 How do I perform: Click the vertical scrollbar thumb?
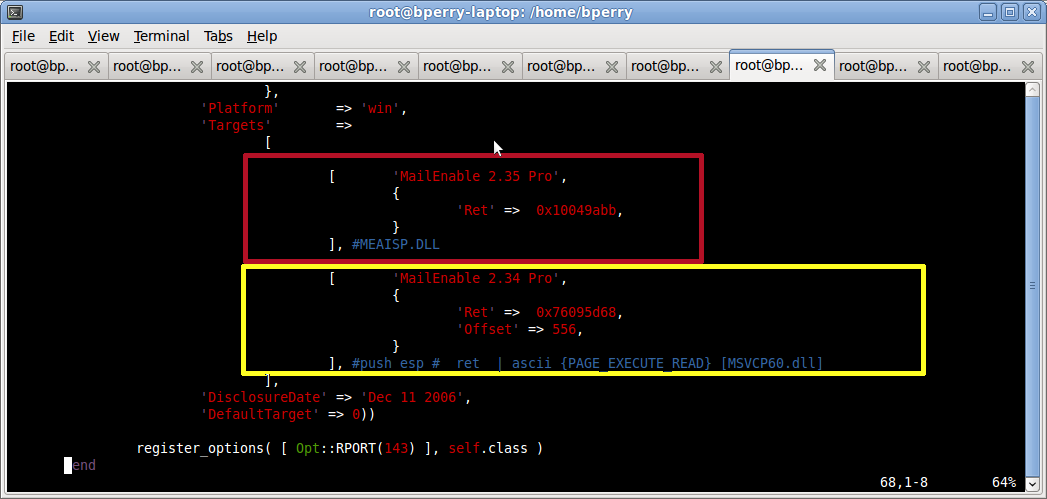(1033, 286)
